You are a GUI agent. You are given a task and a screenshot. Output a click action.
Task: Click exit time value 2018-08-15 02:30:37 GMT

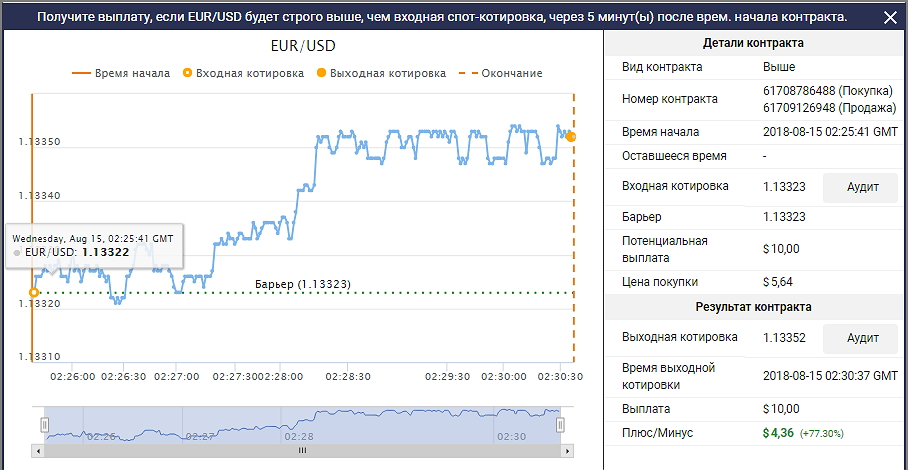(830, 375)
